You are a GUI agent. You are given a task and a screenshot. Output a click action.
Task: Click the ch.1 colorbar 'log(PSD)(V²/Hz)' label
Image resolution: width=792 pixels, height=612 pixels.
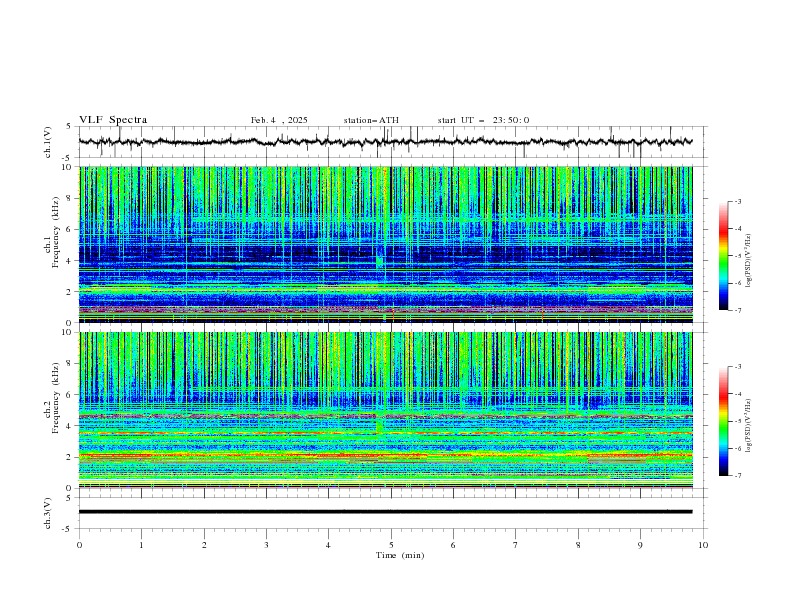click(749, 261)
